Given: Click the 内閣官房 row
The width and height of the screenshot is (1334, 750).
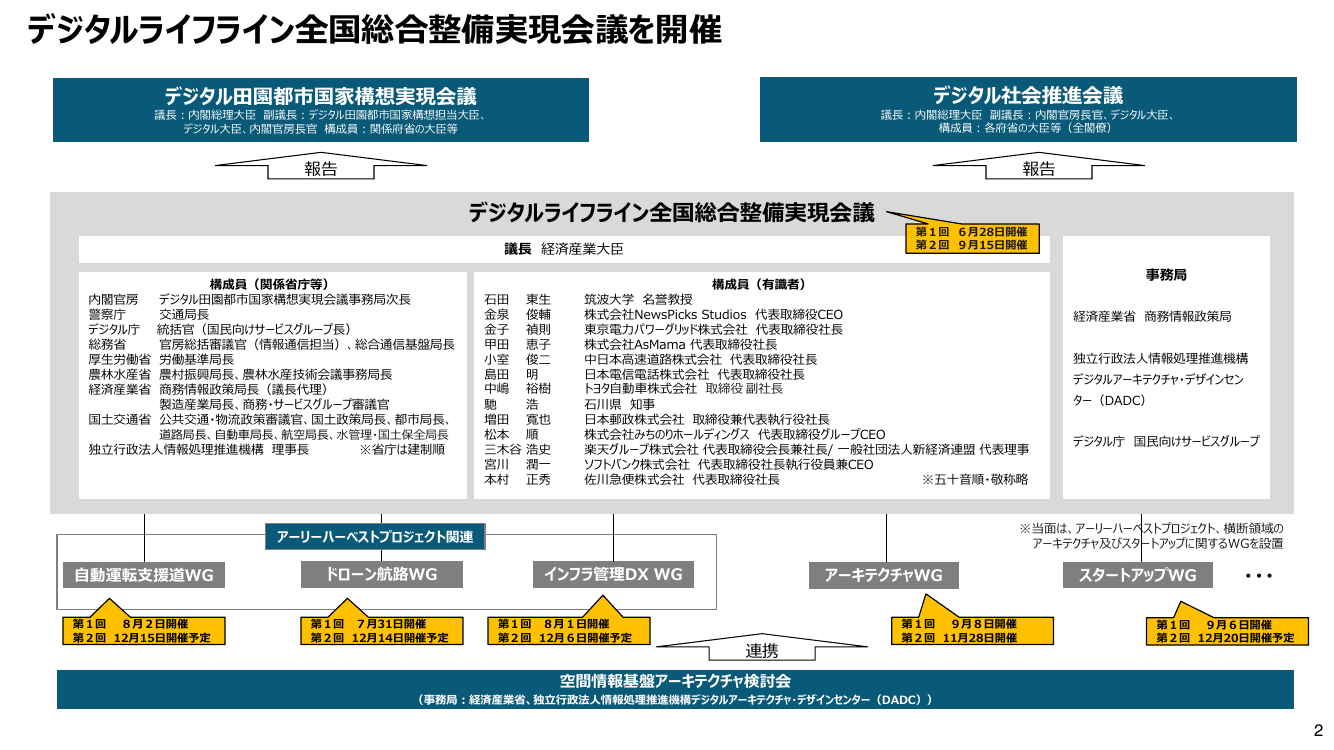Looking at the screenshot, I should point(250,299).
